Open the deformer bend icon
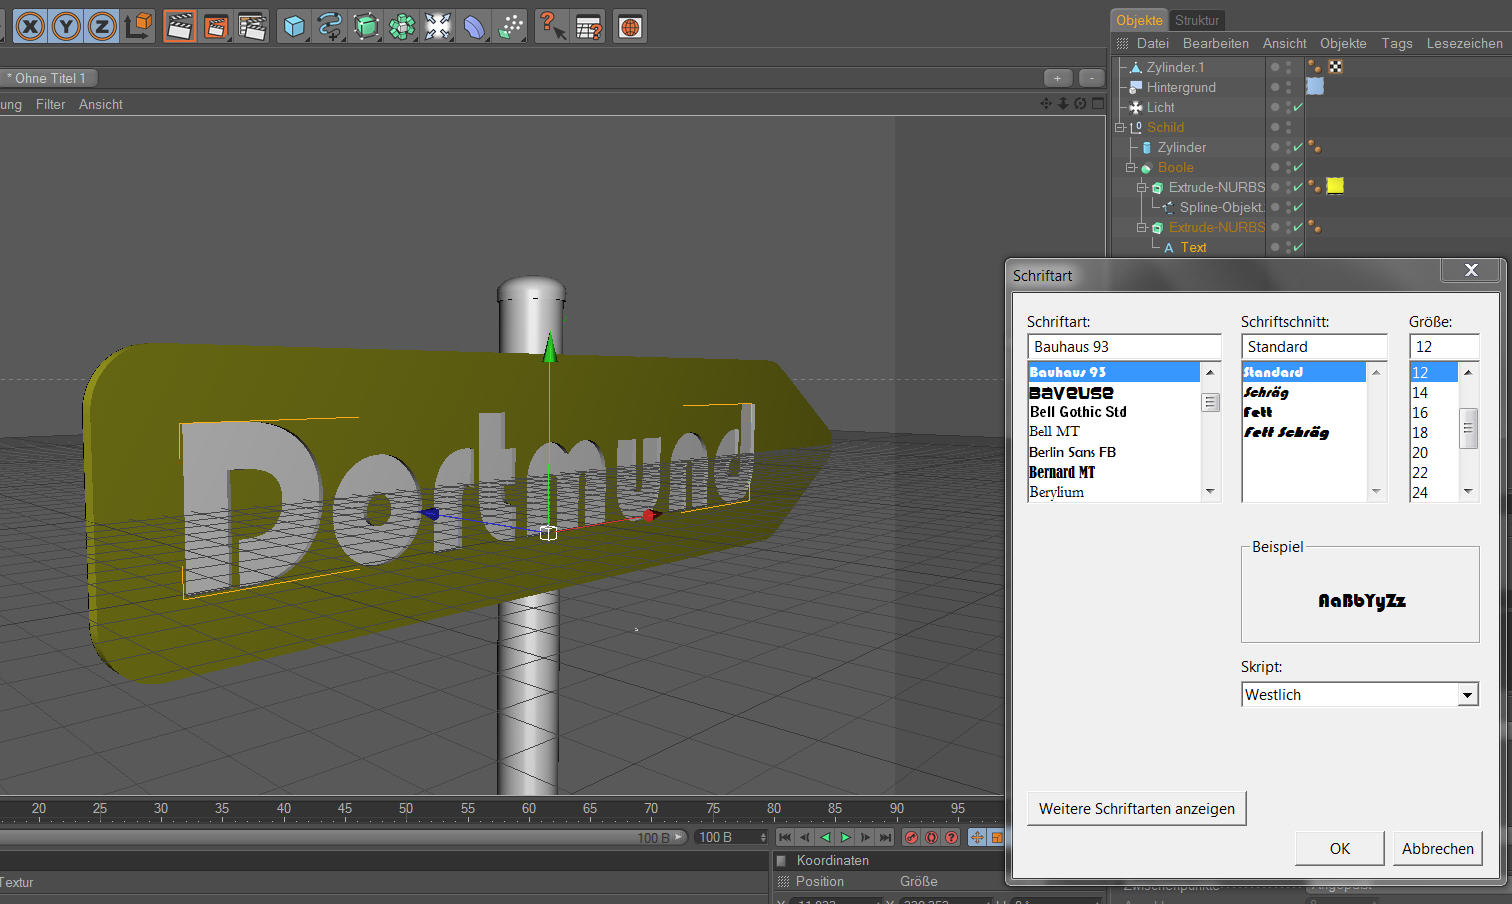1512x904 pixels. click(474, 26)
